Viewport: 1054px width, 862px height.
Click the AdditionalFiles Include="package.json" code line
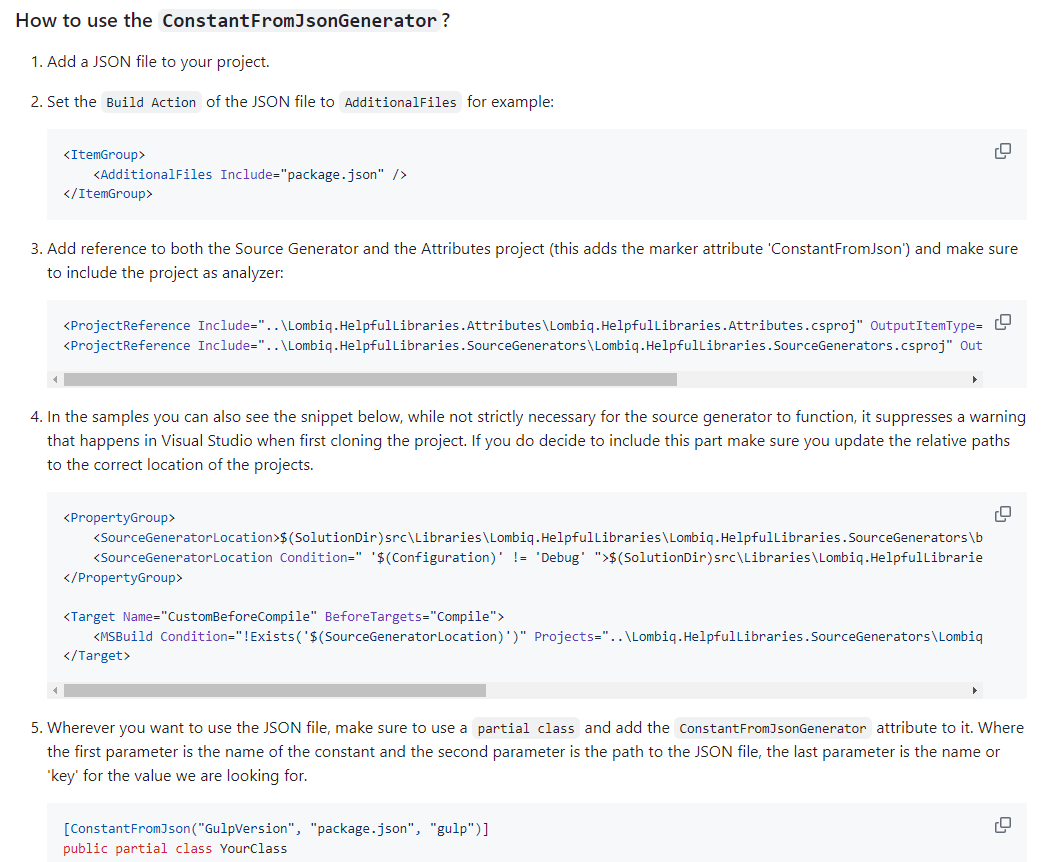click(x=250, y=175)
